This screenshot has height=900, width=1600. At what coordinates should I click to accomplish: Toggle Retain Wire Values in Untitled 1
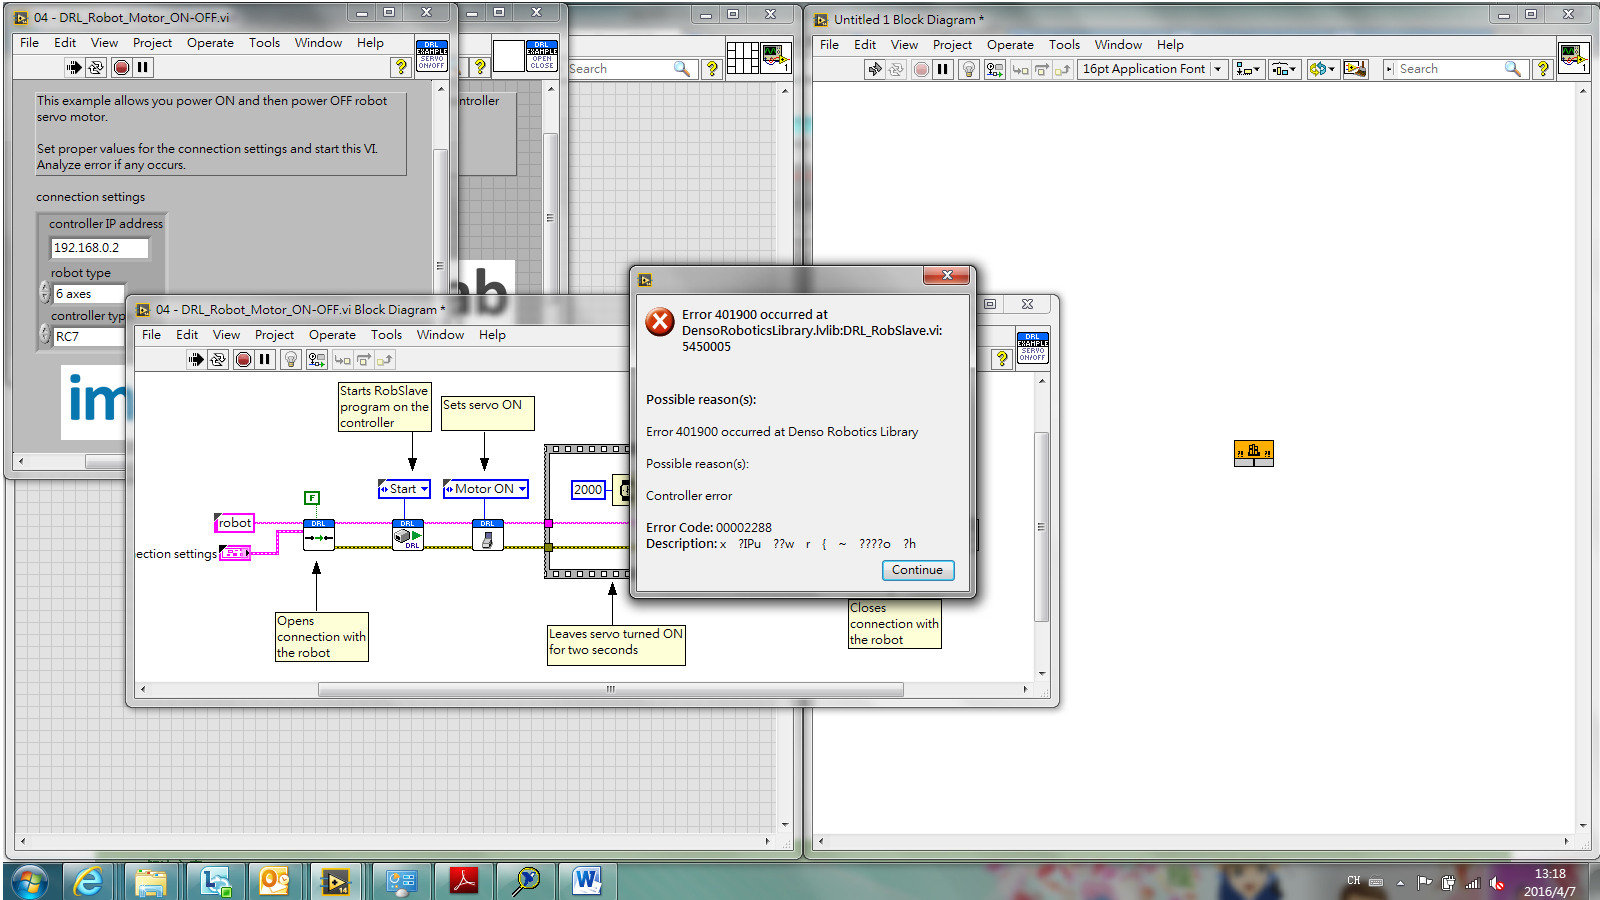pos(994,69)
